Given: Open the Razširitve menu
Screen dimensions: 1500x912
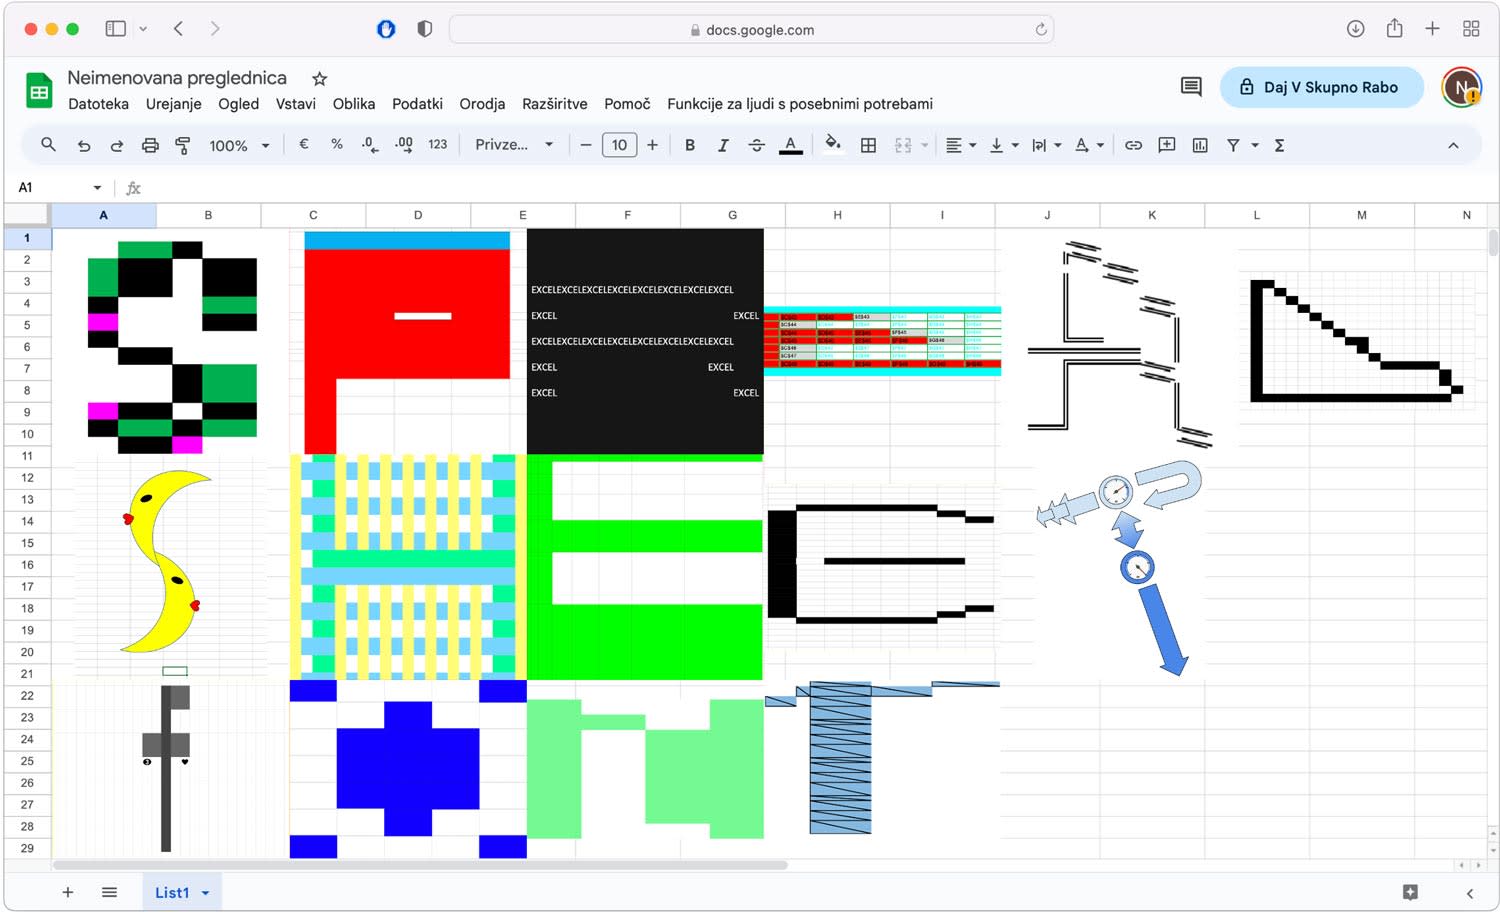Looking at the screenshot, I should [554, 104].
